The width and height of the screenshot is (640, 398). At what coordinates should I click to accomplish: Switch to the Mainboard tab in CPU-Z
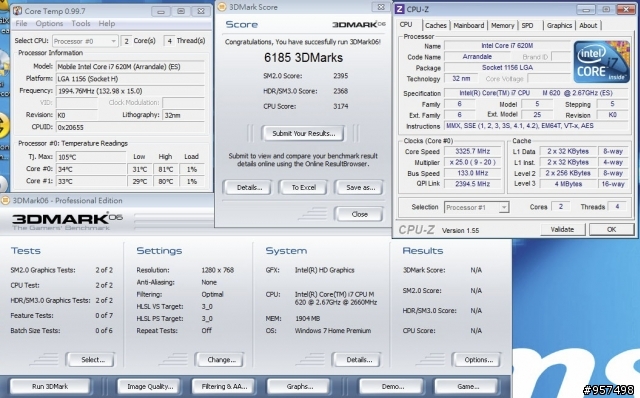tap(469, 25)
